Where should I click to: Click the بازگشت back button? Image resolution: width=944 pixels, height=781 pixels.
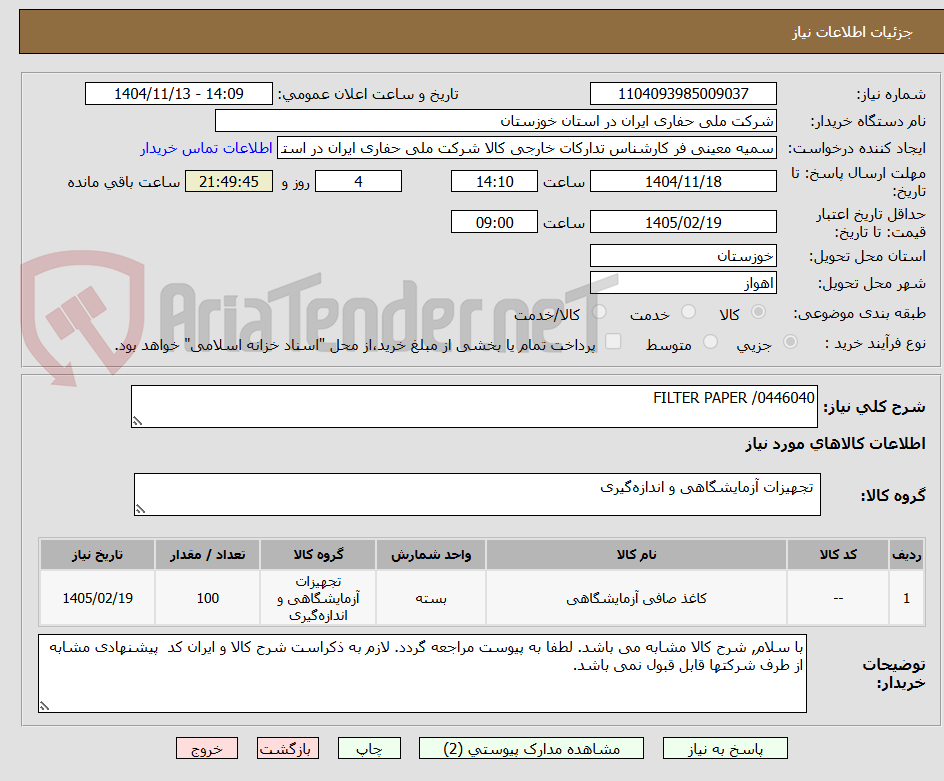tap(288, 748)
